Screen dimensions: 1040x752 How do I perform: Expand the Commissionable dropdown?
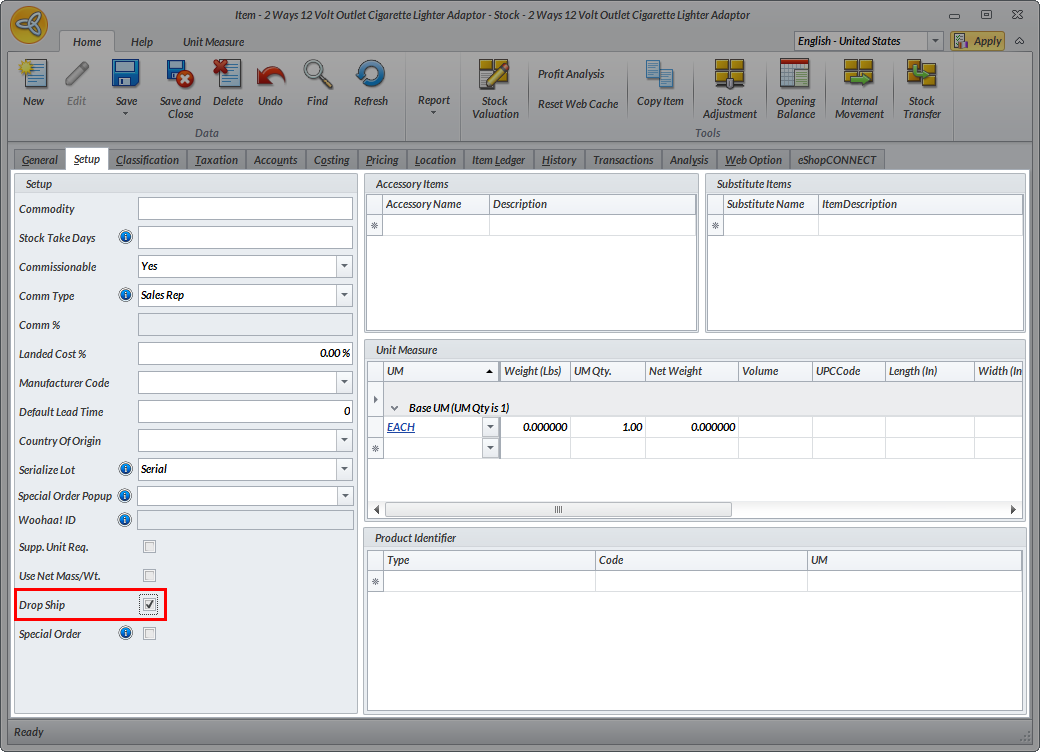(x=344, y=267)
